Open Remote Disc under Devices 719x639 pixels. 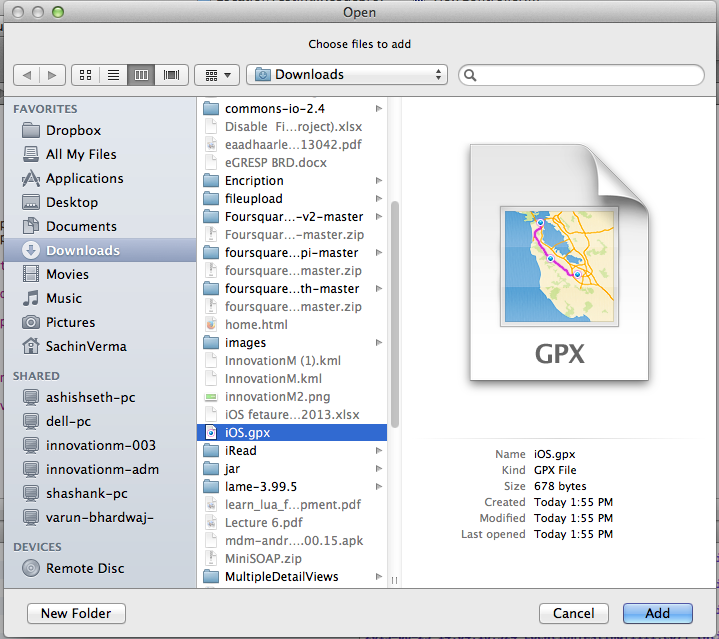click(85, 568)
